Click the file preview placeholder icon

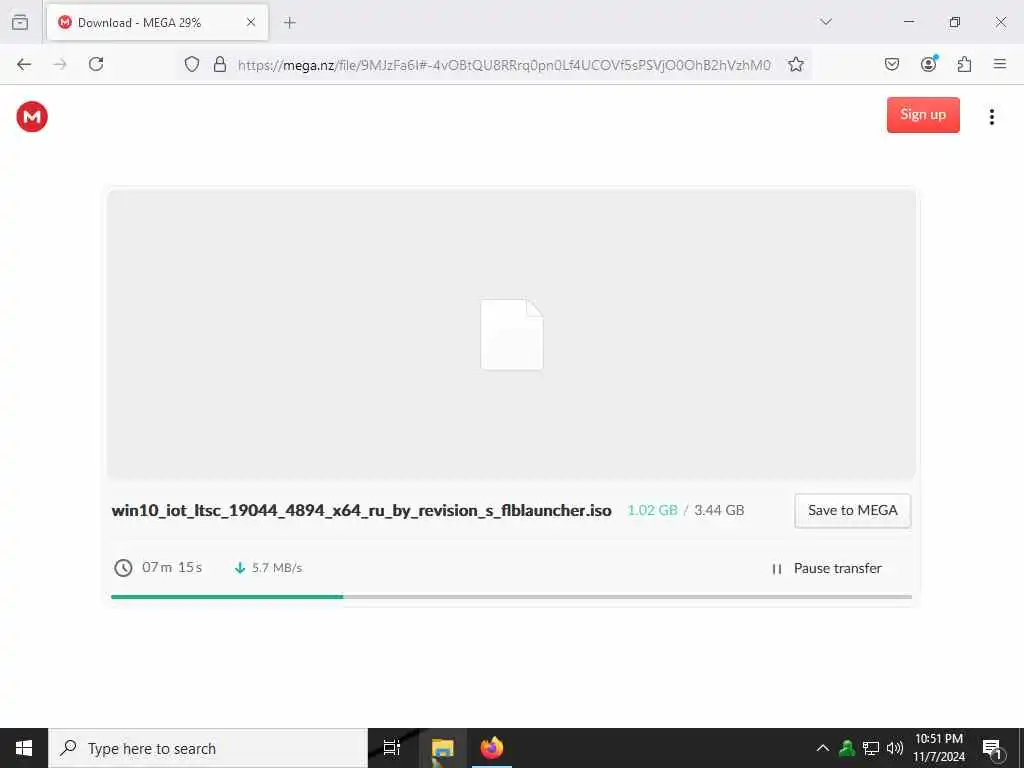point(511,334)
